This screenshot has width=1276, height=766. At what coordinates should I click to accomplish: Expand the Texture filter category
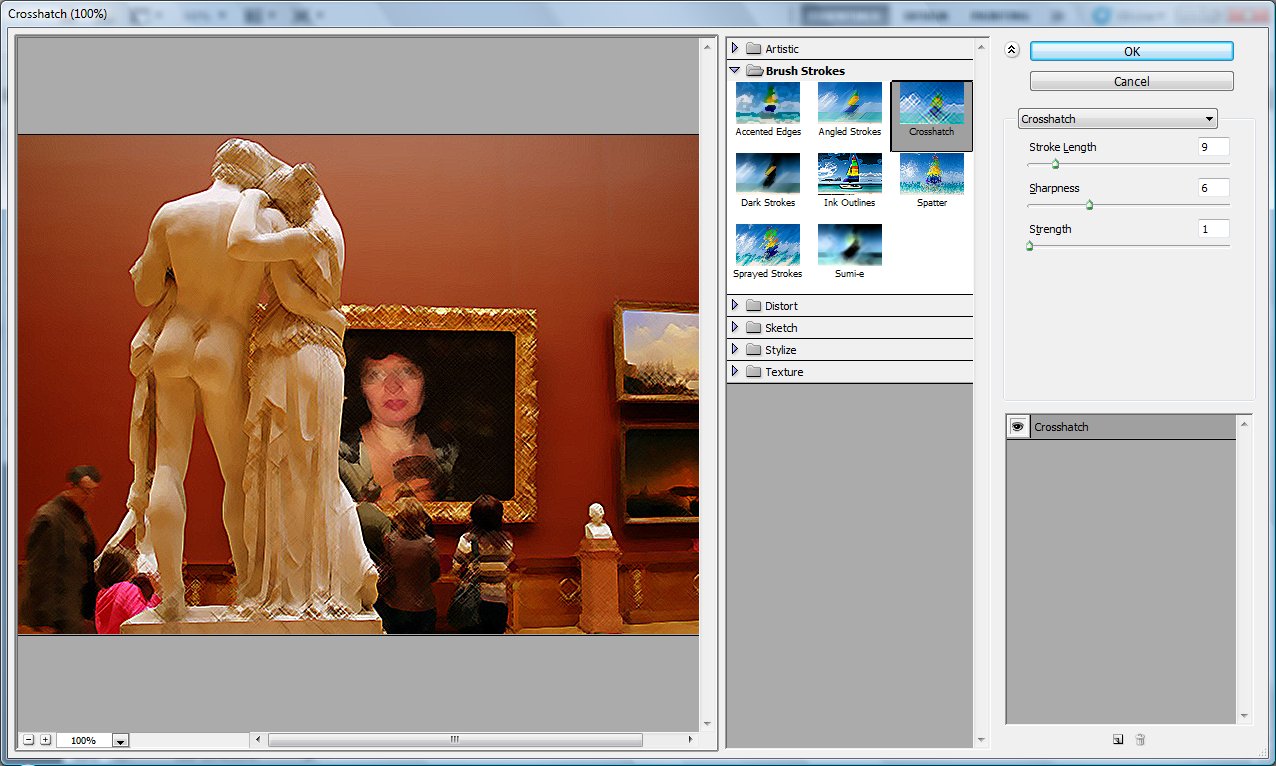tap(735, 371)
